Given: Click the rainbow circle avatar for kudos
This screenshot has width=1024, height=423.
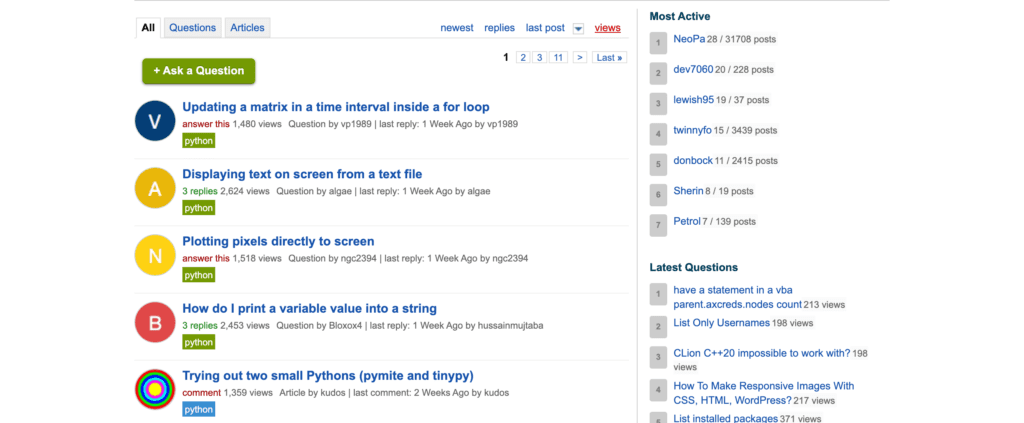Looking at the screenshot, I should coord(155,389).
